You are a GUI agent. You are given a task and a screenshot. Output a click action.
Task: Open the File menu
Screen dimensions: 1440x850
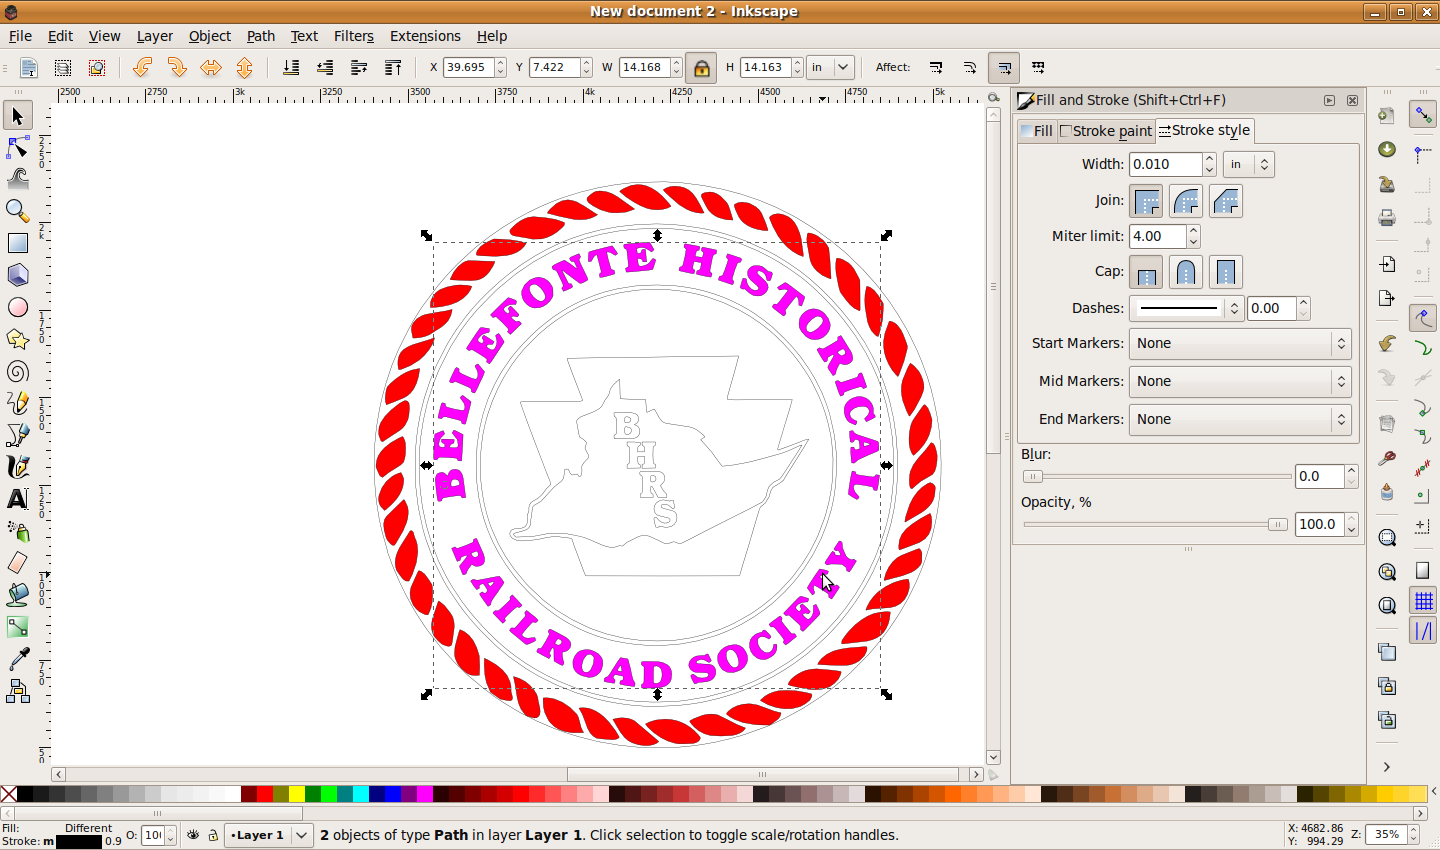[x=20, y=36]
